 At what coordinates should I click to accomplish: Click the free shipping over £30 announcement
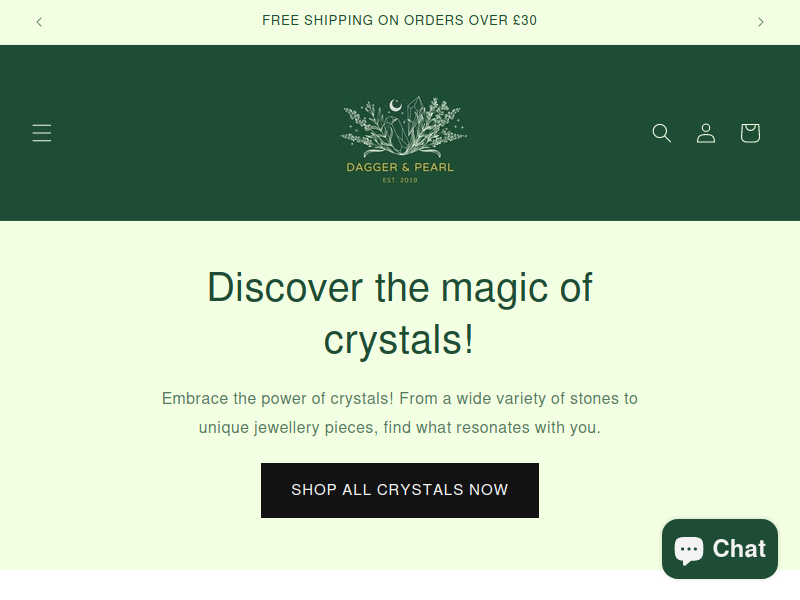pyautogui.click(x=399, y=20)
